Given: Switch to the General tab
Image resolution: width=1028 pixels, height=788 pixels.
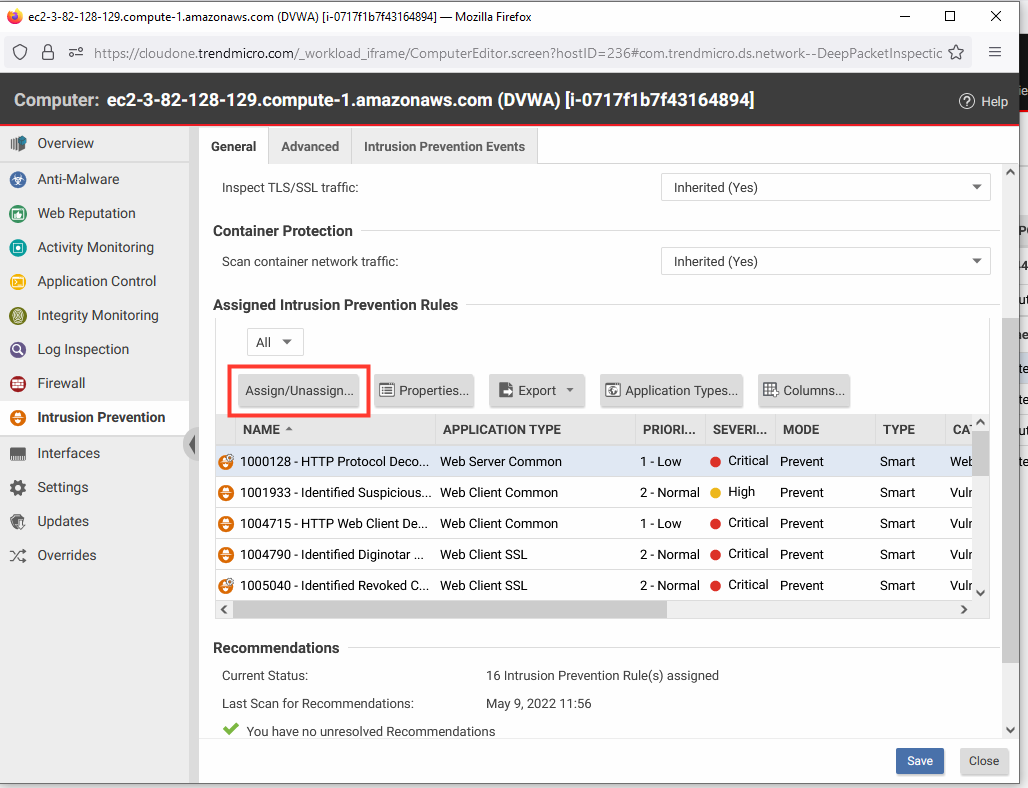Looking at the screenshot, I should (233, 146).
